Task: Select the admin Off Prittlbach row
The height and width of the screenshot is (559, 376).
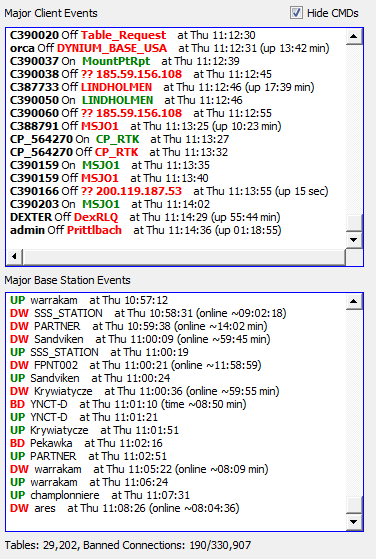Action: 146,230
